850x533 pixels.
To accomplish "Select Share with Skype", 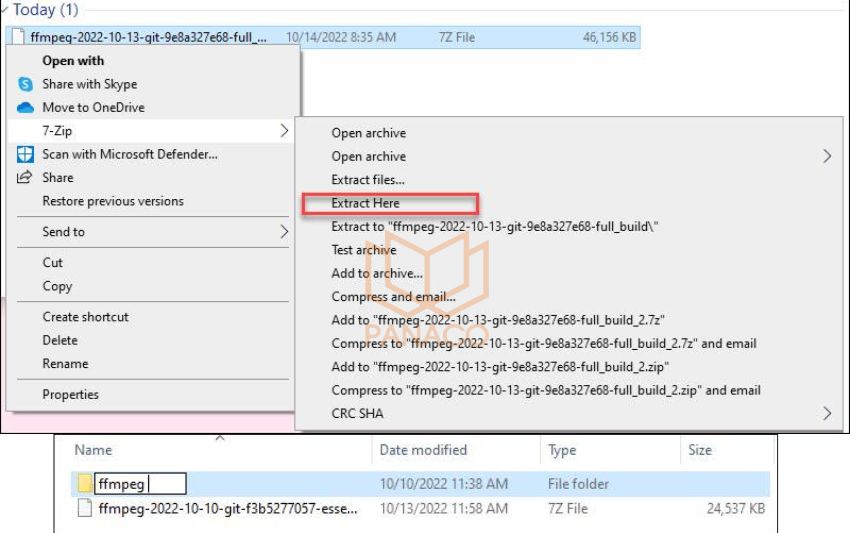I will 89,84.
